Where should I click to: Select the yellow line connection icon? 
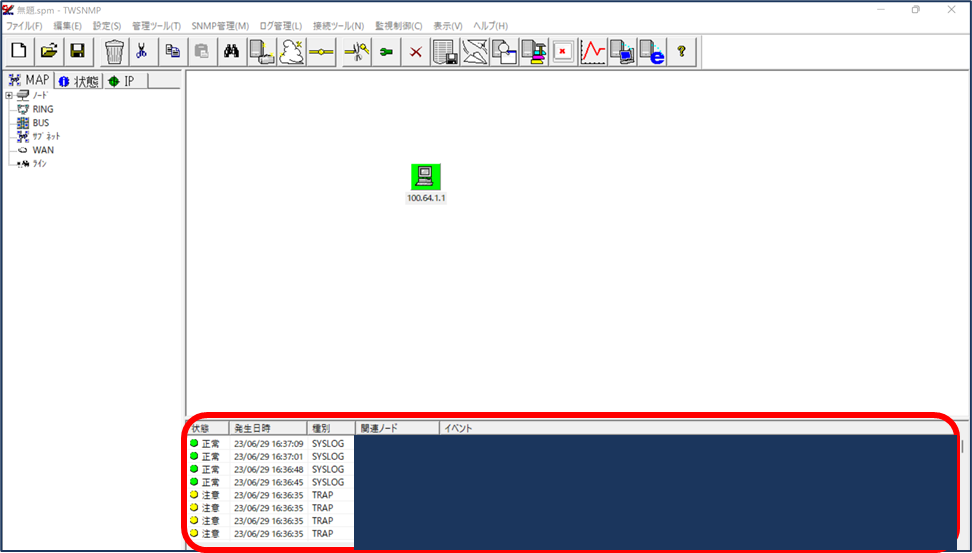pos(321,51)
